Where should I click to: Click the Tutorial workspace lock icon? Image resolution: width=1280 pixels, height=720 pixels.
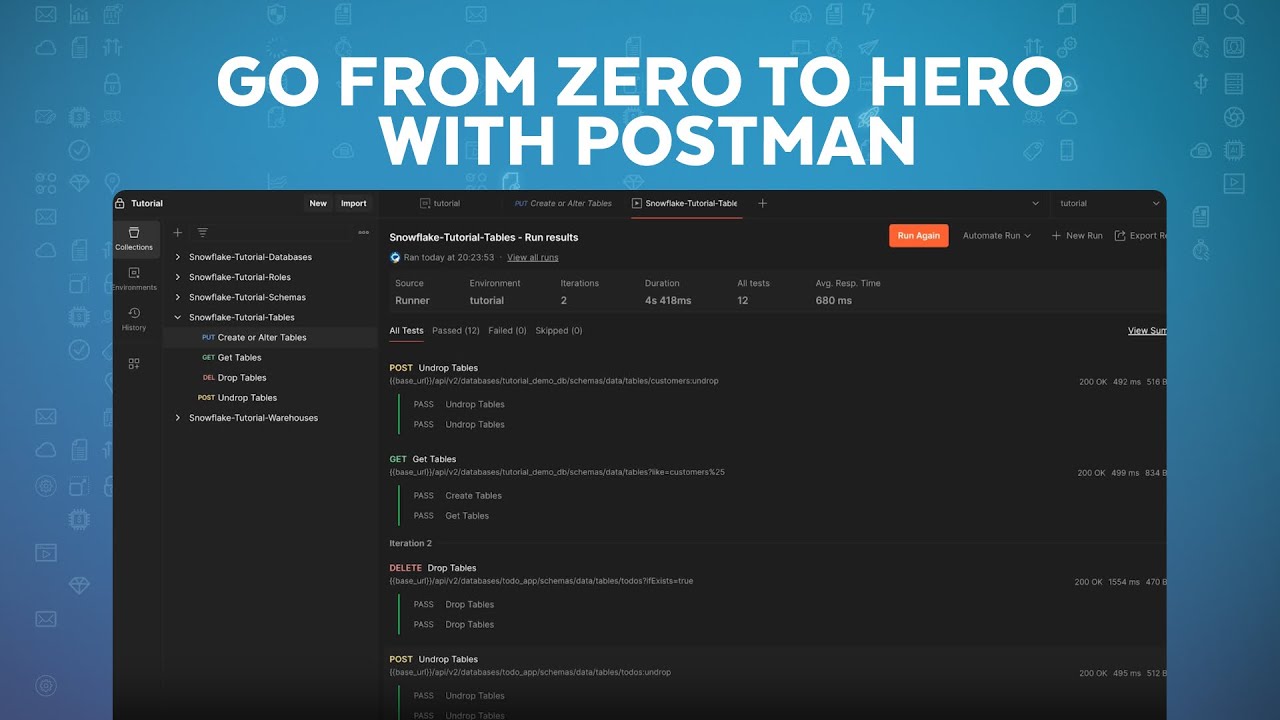coord(120,203)
